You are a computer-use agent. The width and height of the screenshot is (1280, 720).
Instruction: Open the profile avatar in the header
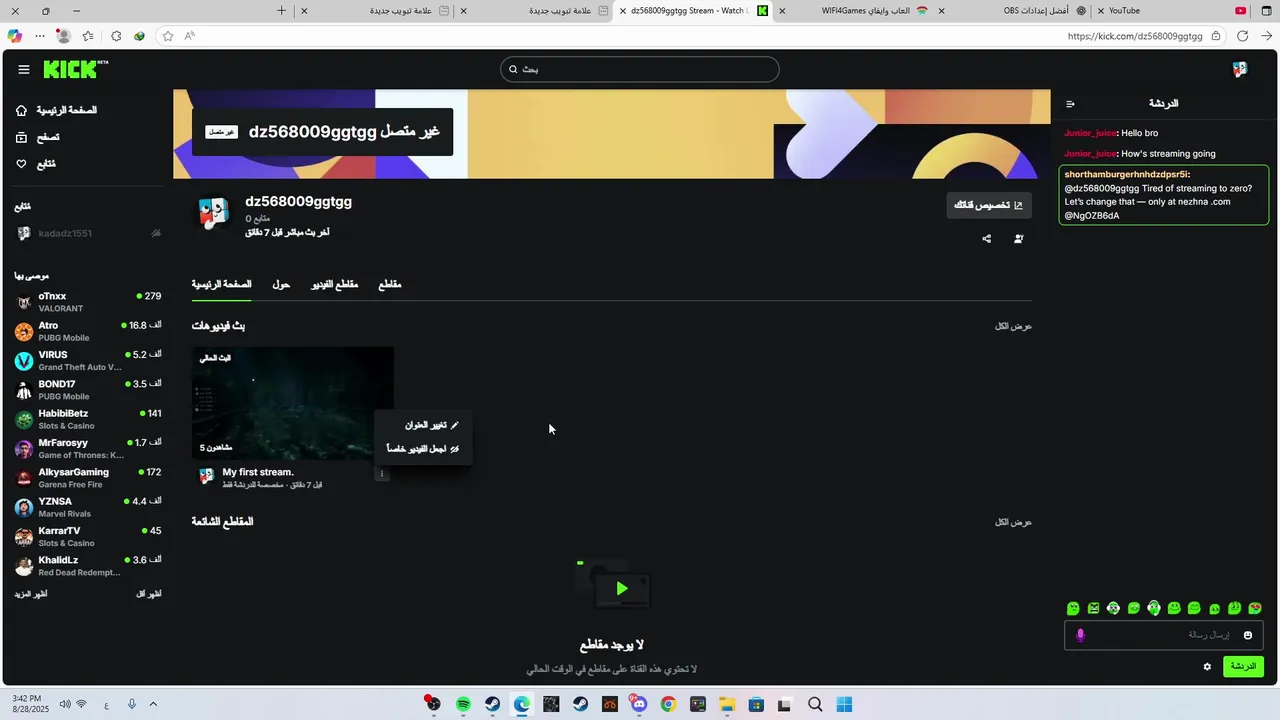(x=1240, y=69)
